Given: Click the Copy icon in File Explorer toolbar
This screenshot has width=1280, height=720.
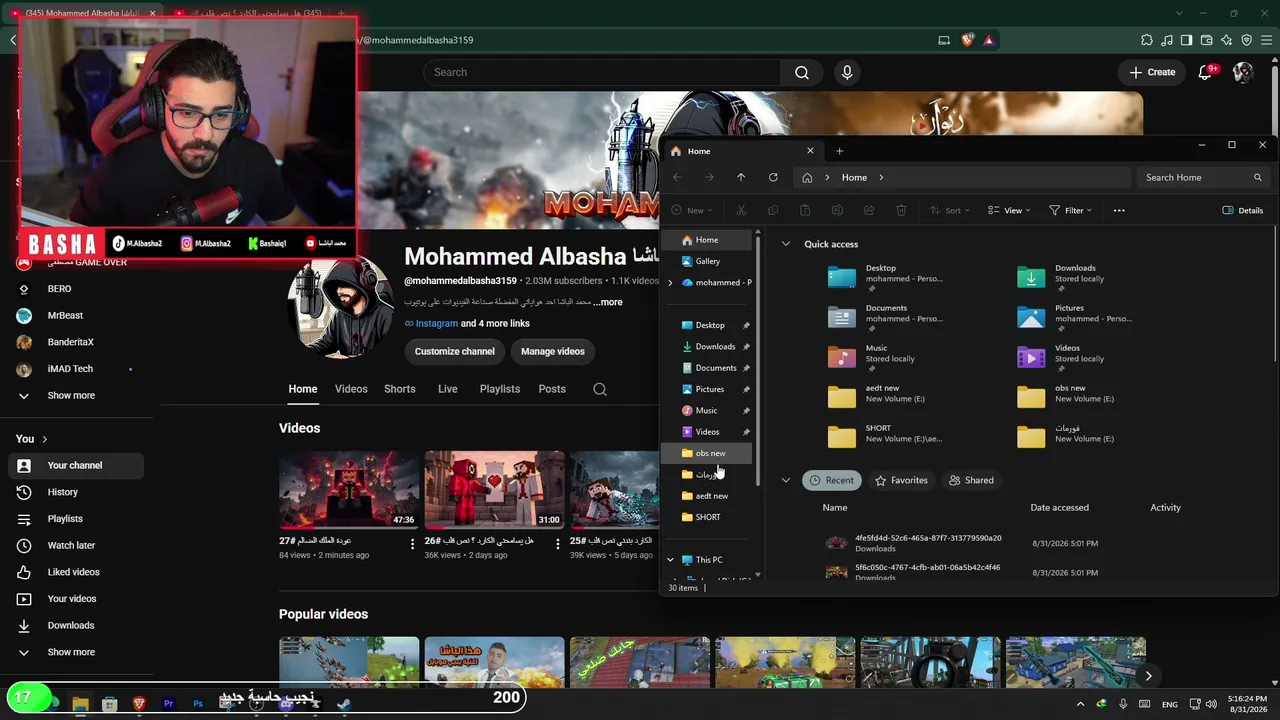Looking at the screenshot, I should (773, 210).
